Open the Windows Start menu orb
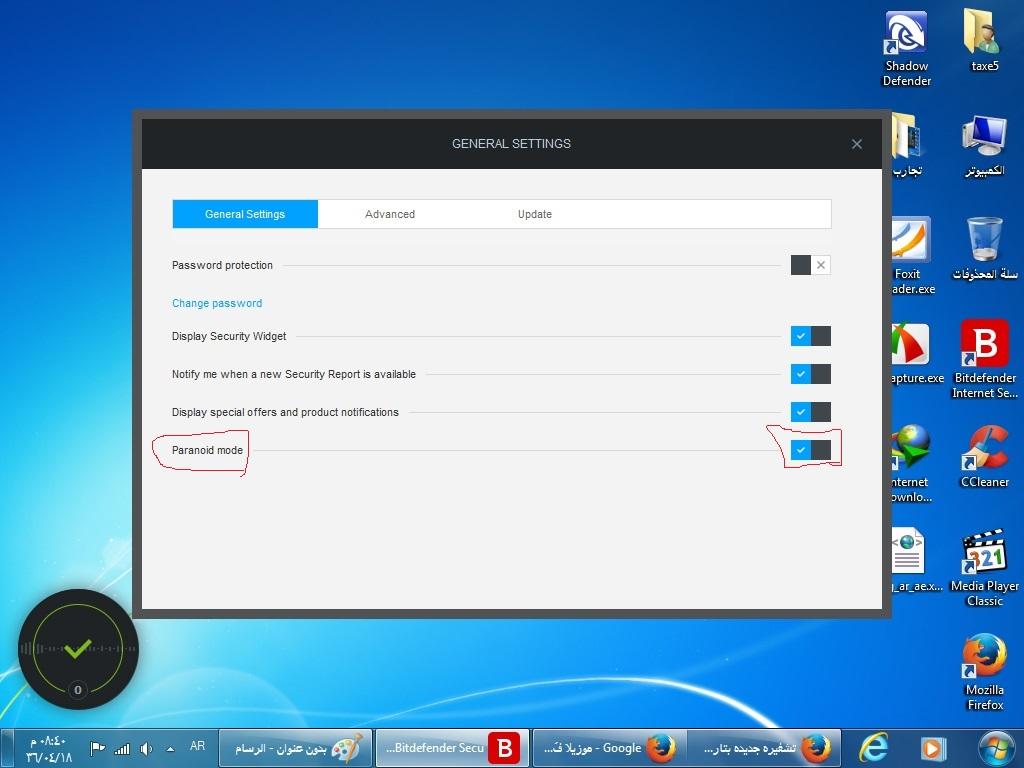 click(x=995, y=748)
